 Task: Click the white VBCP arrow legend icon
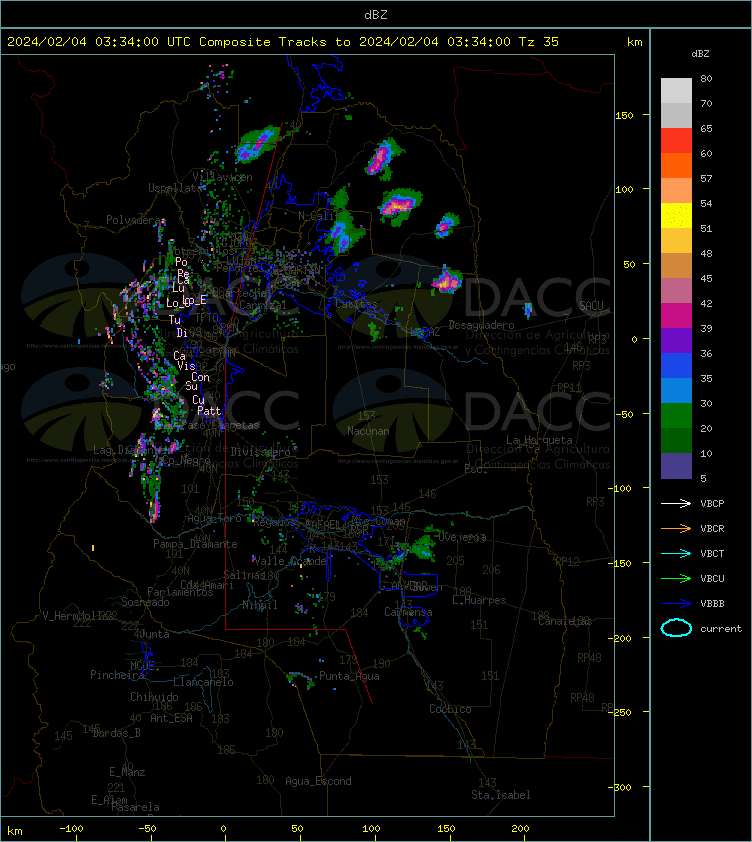tap(676, 503)
